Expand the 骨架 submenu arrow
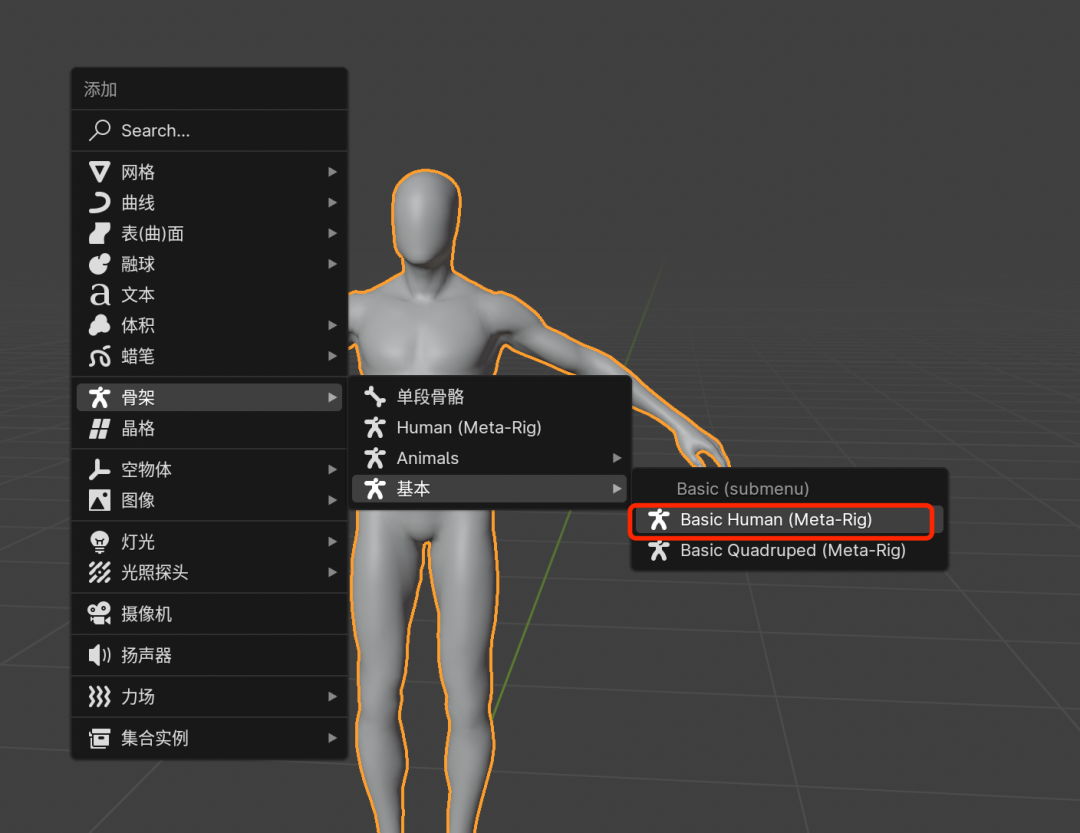The height and width of the screenshot is (833, 1080). tap(333, 398)
